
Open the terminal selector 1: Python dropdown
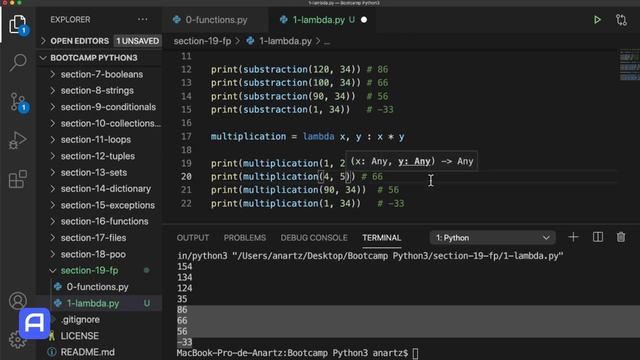492,238
